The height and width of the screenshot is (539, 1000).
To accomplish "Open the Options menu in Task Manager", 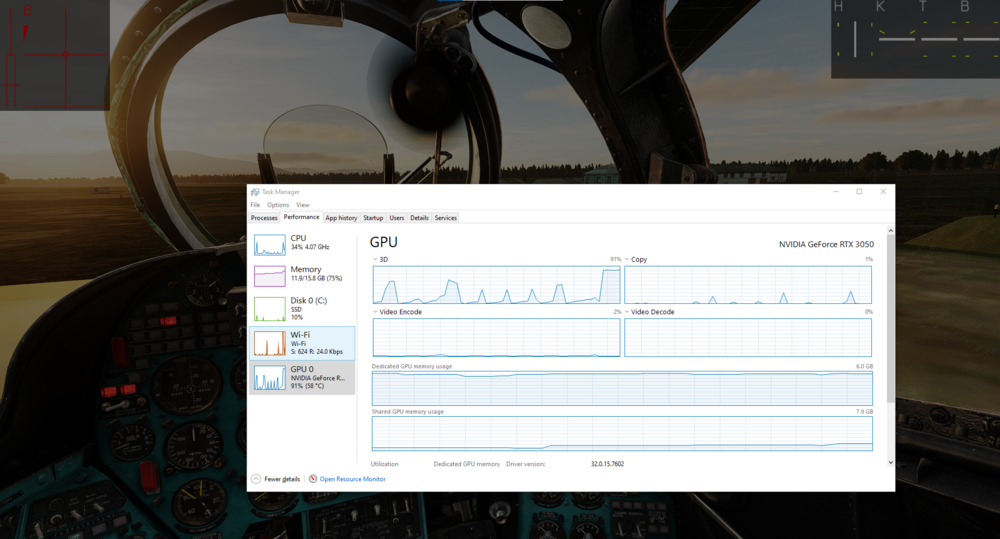I will (278, 205).
